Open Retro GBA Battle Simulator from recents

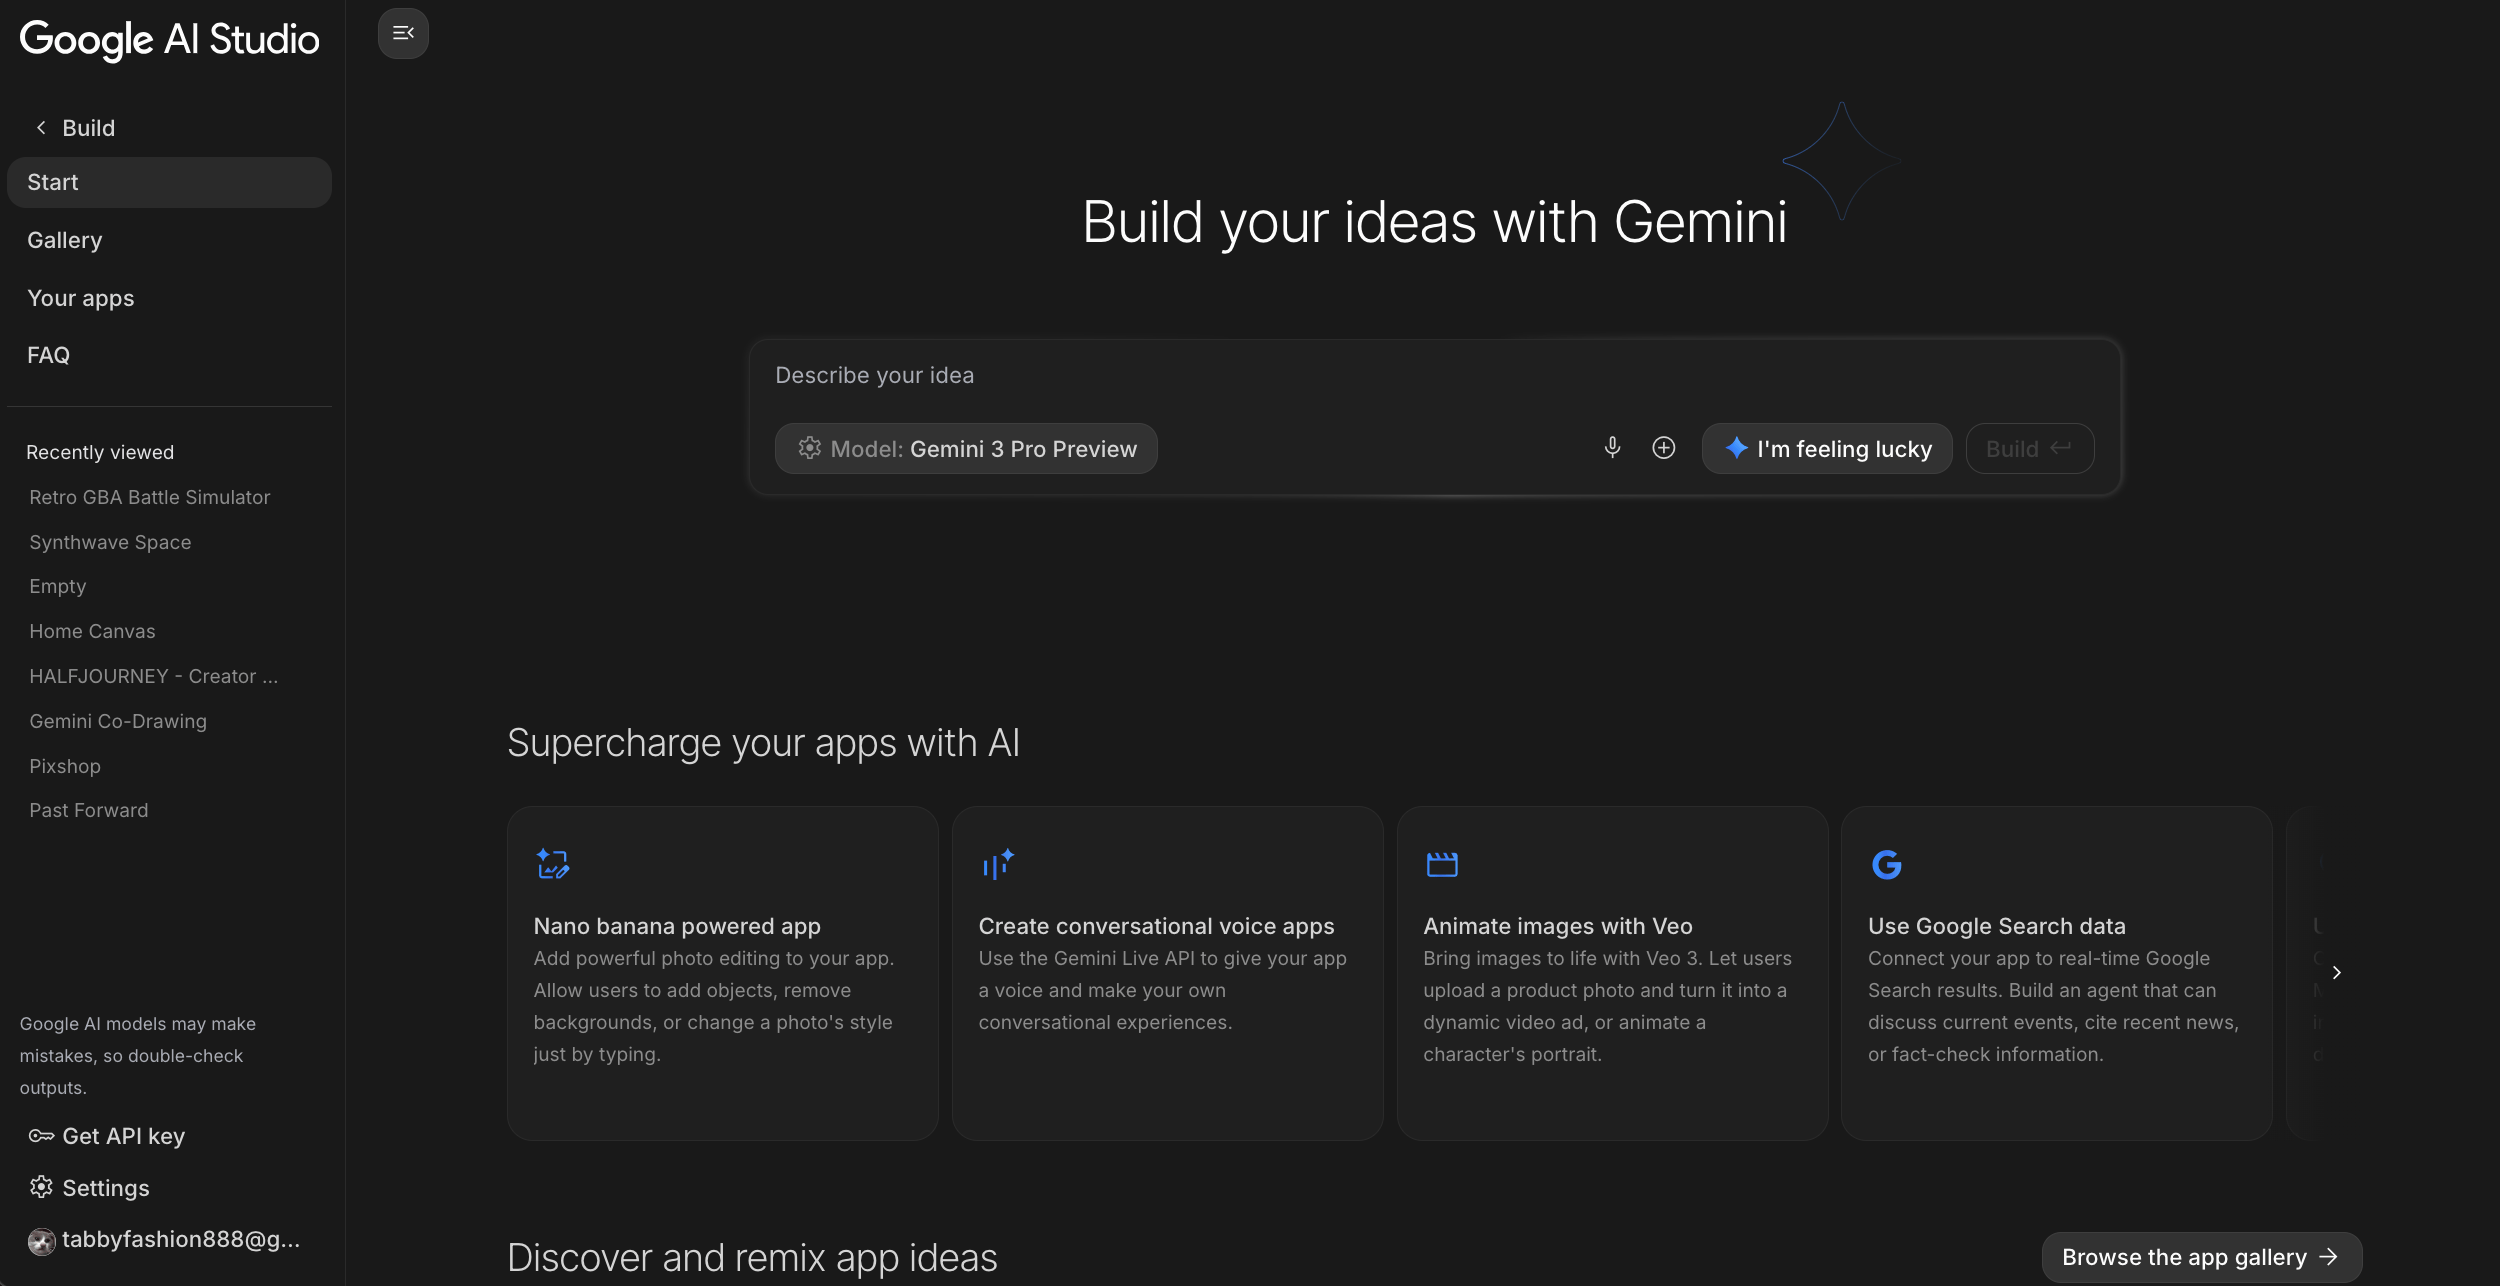coord(150,497)
